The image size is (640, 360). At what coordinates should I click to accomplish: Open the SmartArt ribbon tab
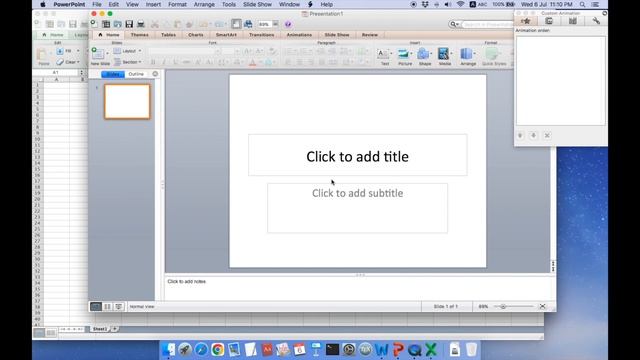tap(226, 35)
